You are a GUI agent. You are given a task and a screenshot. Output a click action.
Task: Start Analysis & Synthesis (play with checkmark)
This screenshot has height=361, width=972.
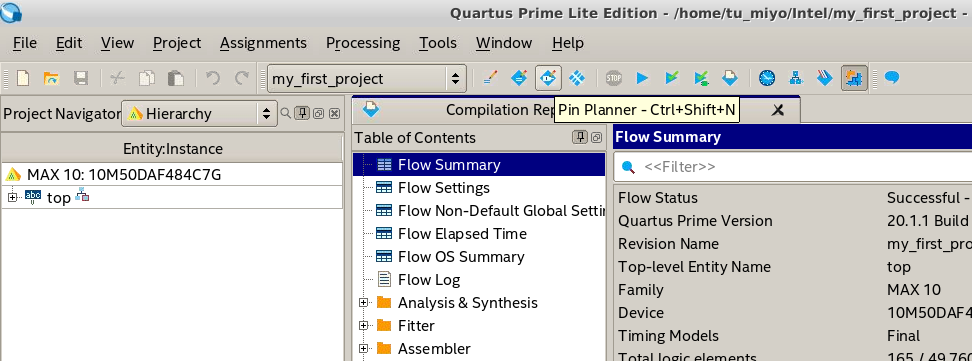(x=672, y=78)
